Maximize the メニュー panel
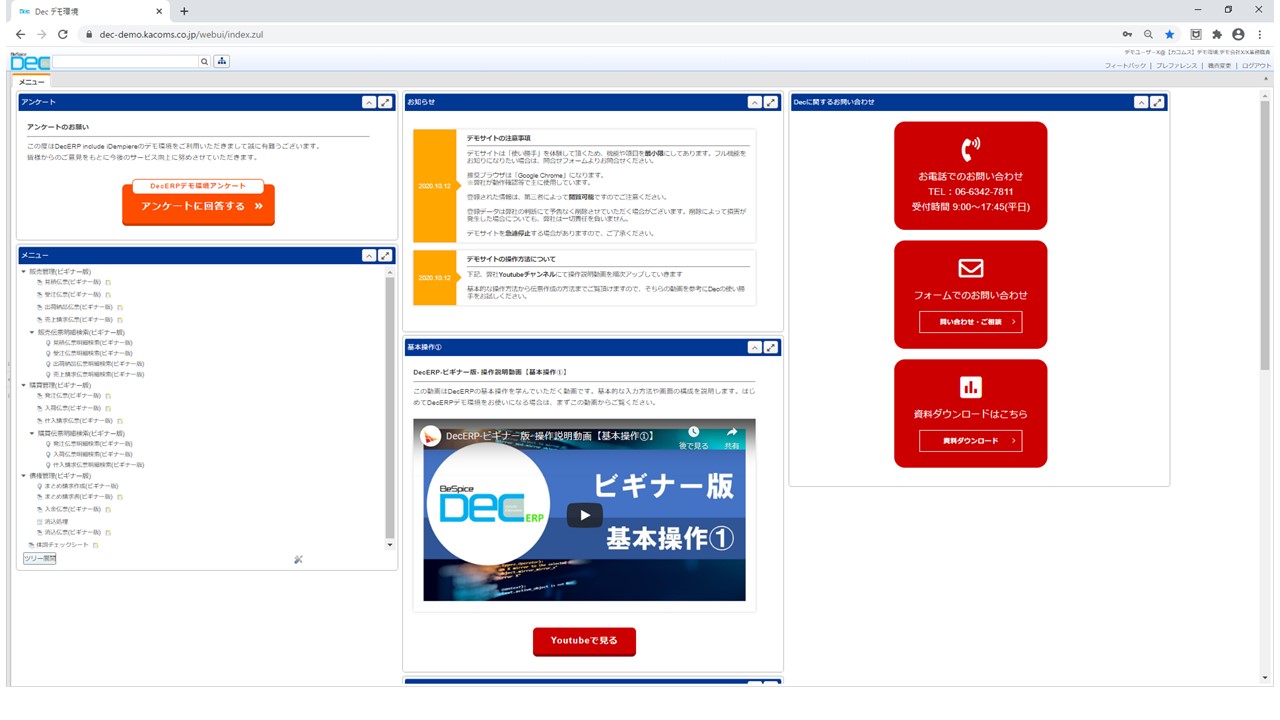 (385, 256)
